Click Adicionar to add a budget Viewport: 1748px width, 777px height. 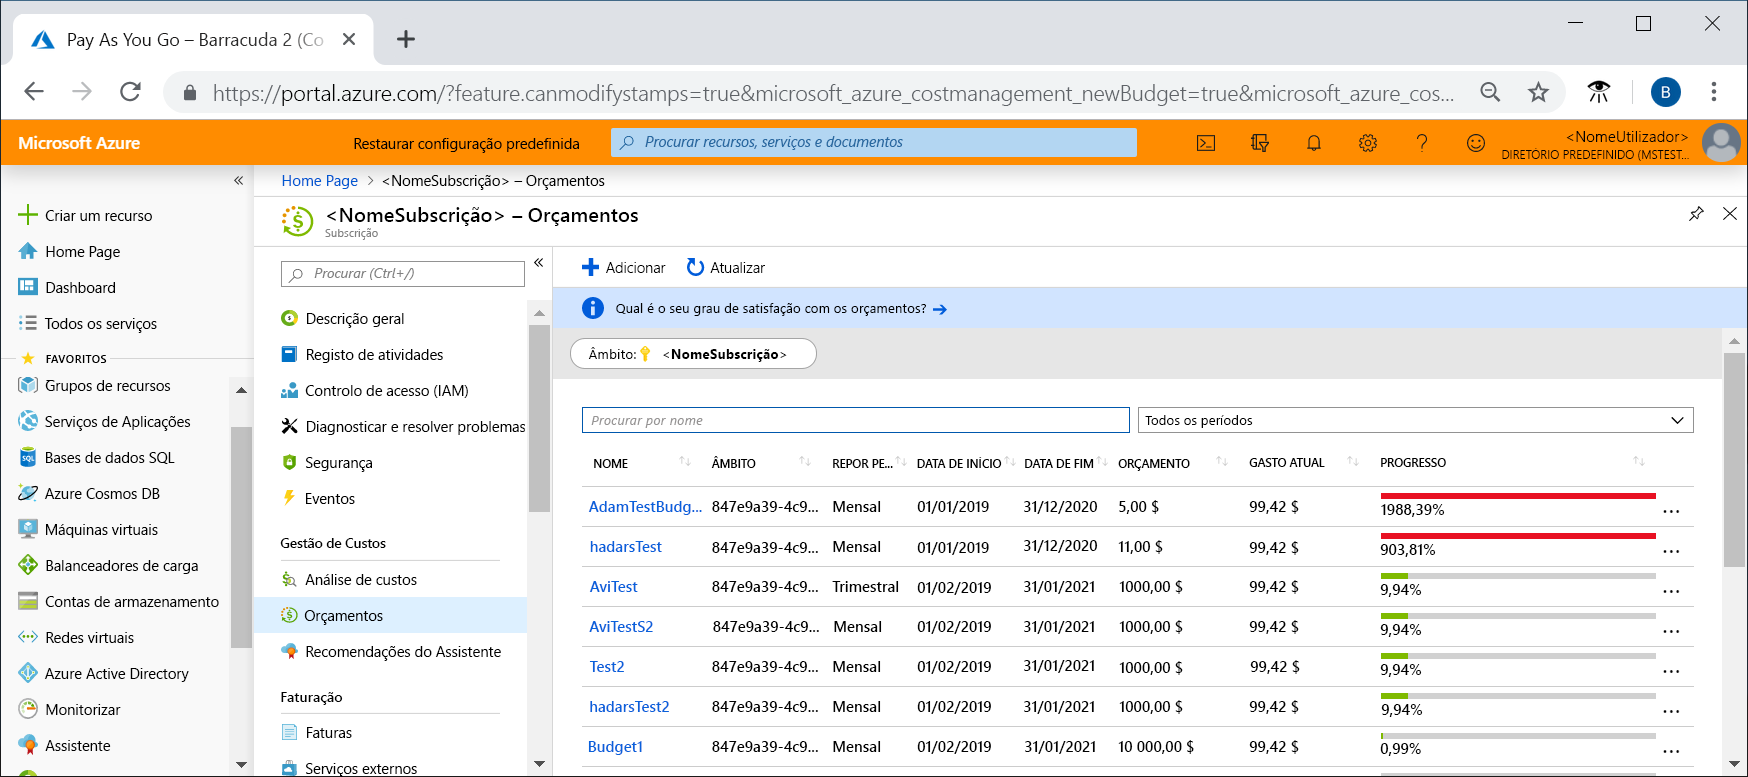click(624, 268)
